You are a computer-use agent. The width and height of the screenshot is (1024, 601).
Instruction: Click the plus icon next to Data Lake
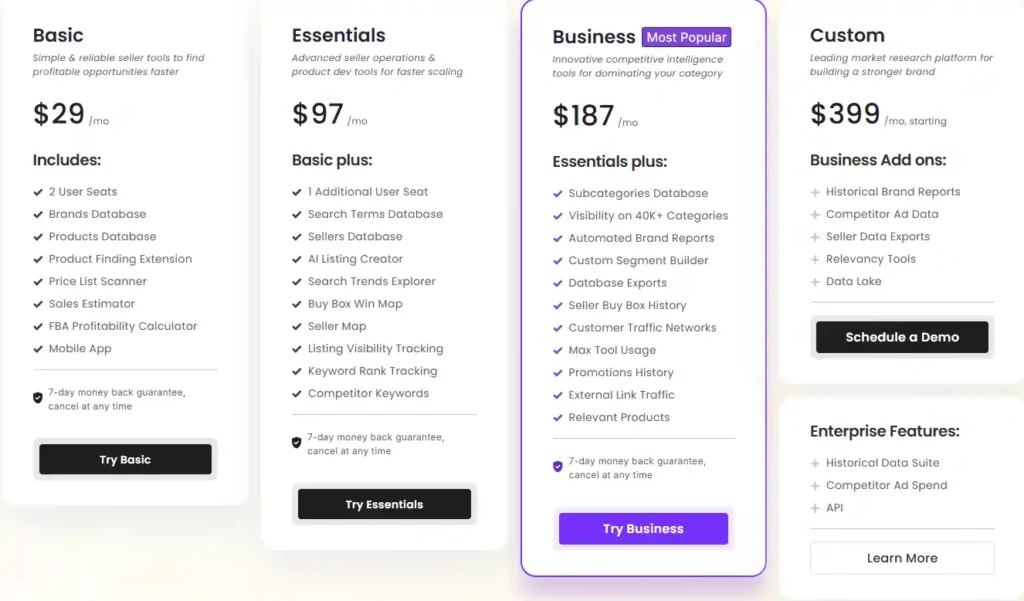[x=817, y=281]
